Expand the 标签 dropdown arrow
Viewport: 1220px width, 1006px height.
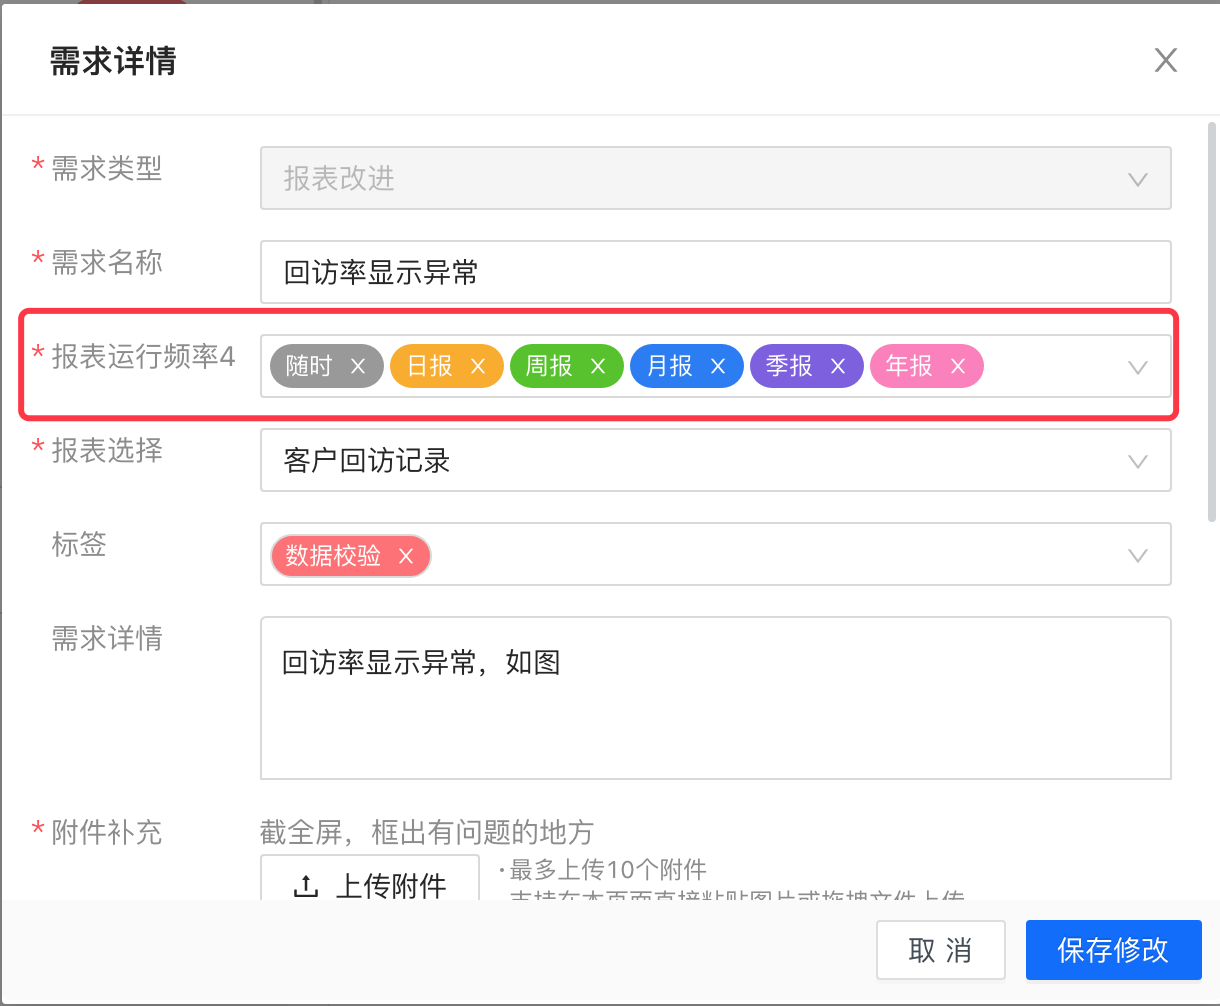[1137, 555]
